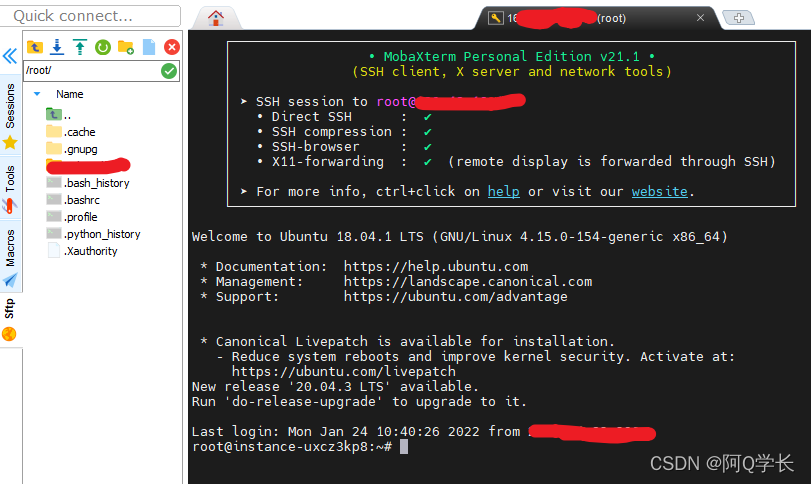Click the help link in the banner
811x484 pixels.
pos(503,191)
